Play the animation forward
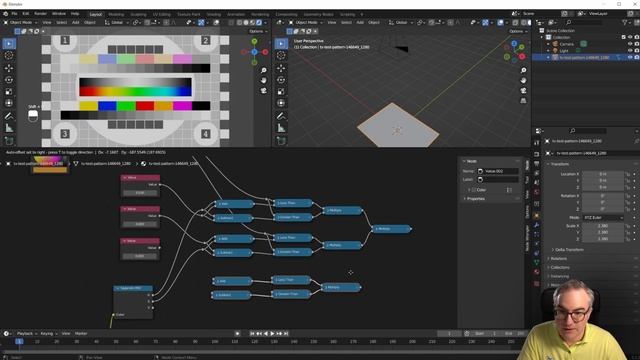Image resolution: width=640 pixels, height=360 pixels. click(272, 333)
